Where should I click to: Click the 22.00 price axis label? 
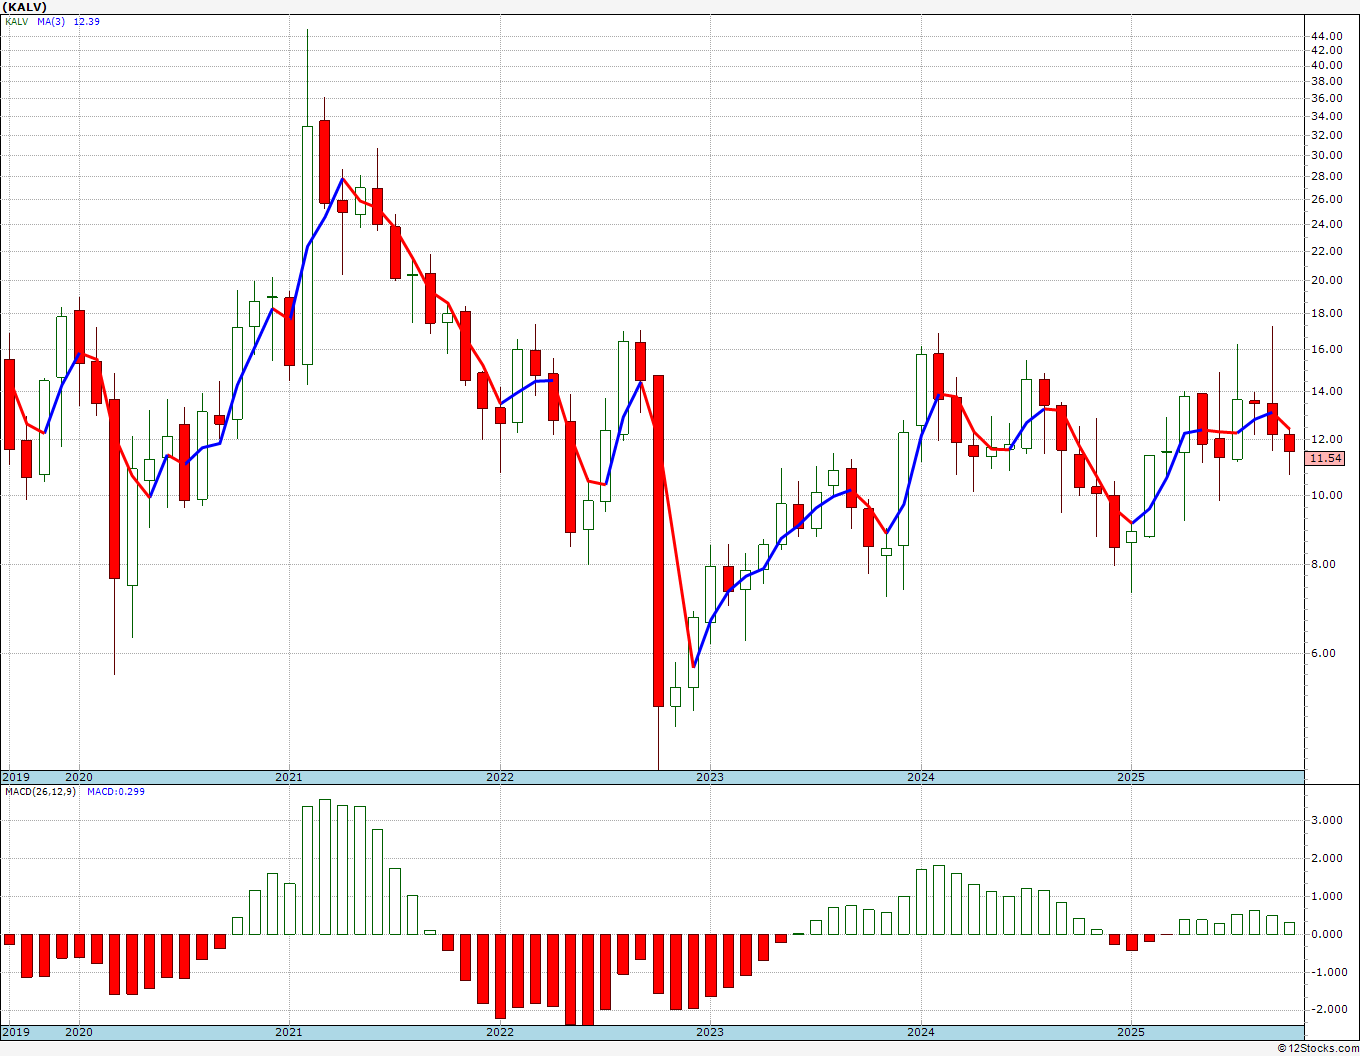tap(1326, 250)
